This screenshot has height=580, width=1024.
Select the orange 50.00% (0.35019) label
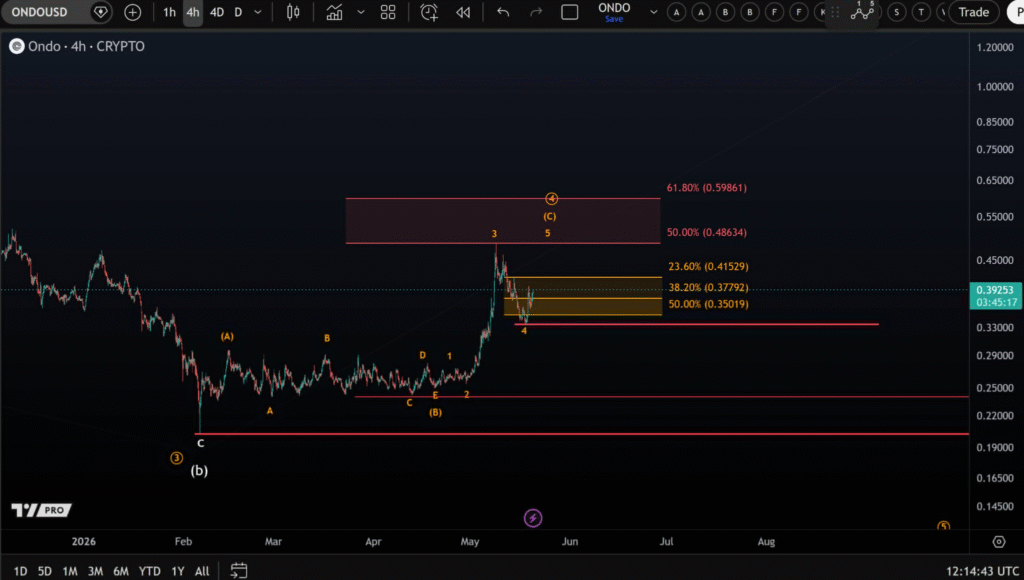coord(709,304)
